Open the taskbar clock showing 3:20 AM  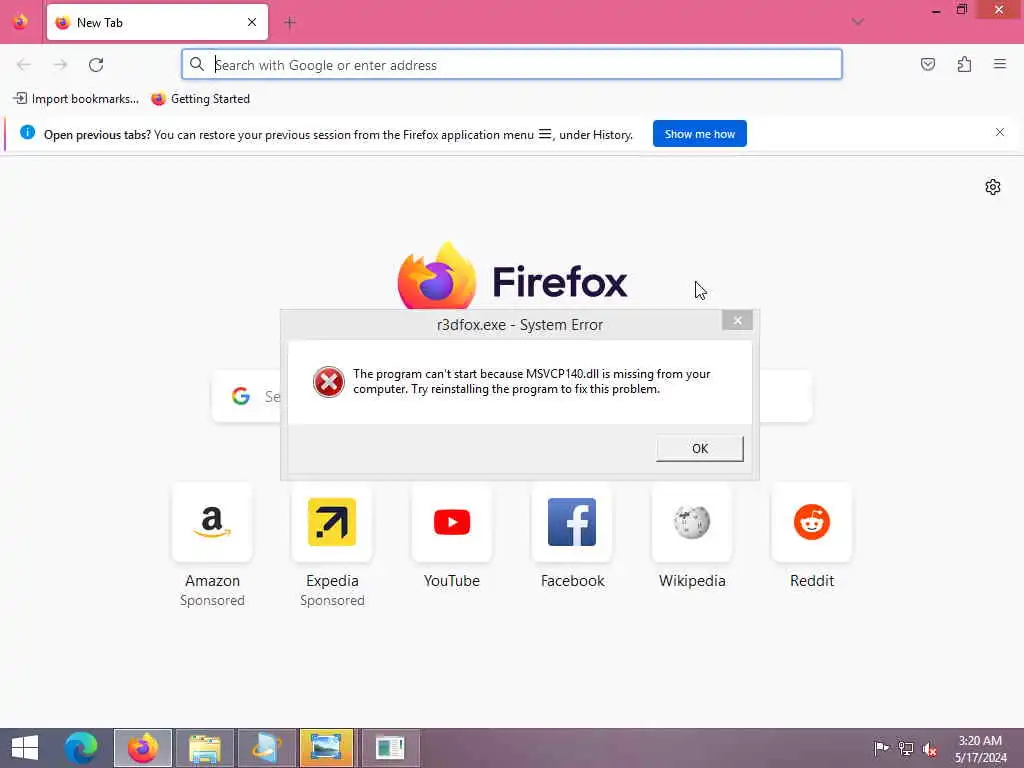coord(981,749)
